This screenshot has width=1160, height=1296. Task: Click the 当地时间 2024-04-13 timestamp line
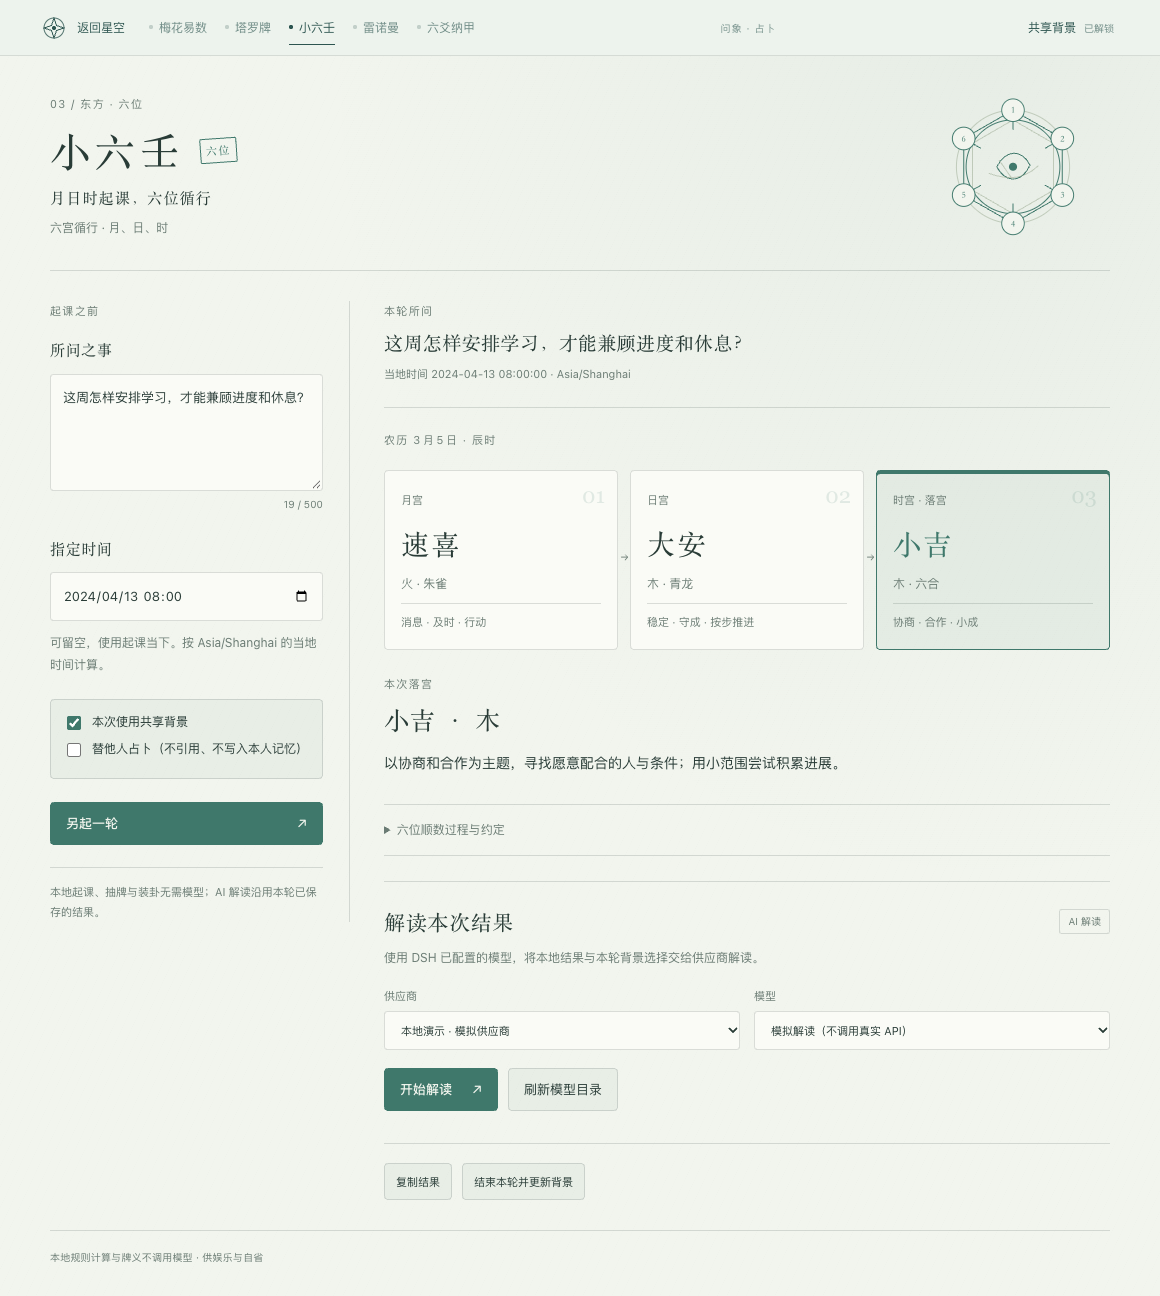click(507, 374)
